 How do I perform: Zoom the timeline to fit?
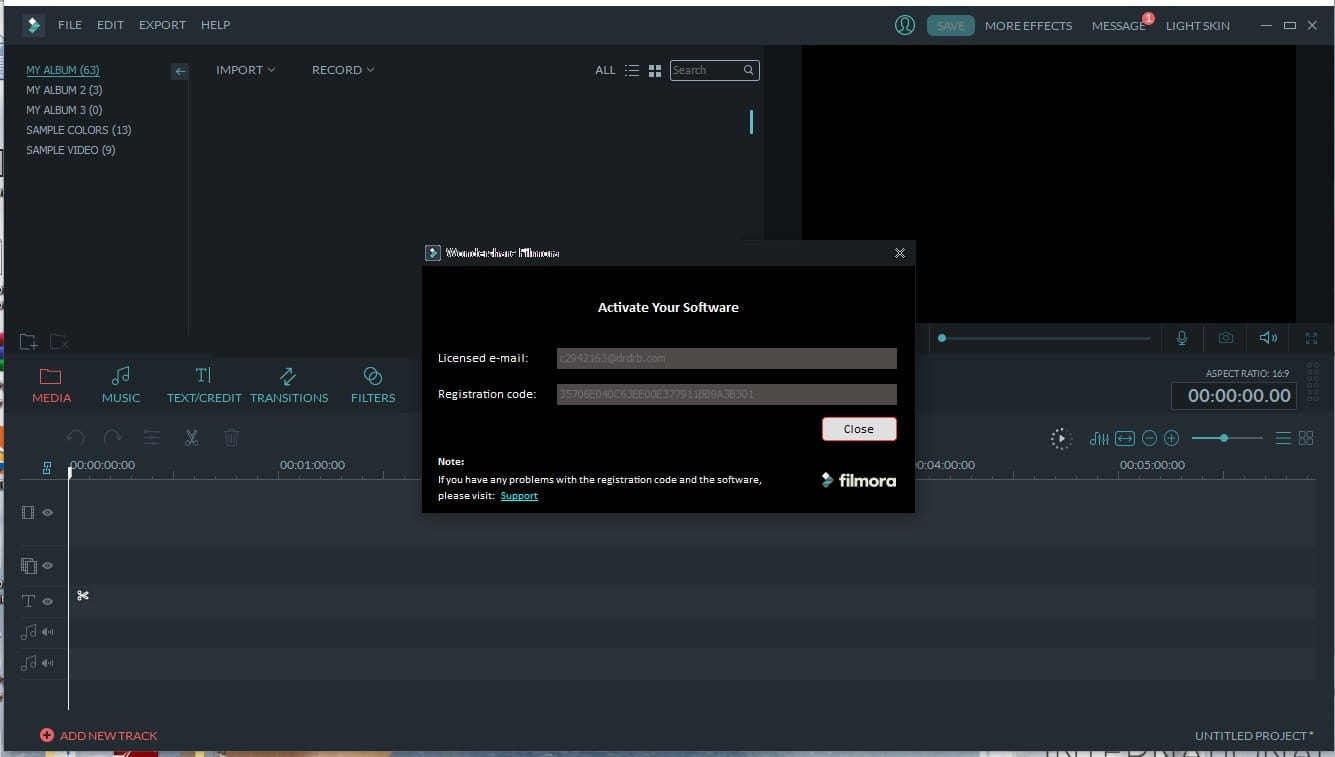click(1125, 438)
